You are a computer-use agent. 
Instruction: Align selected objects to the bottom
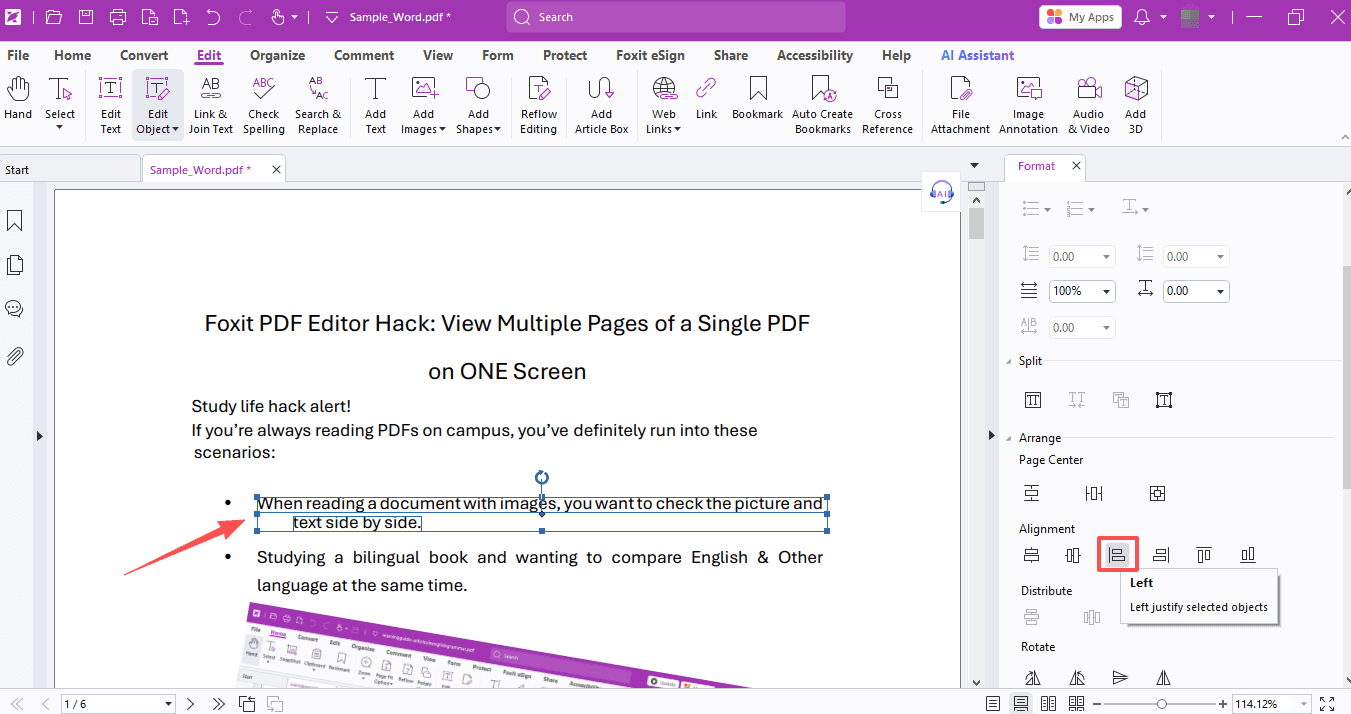[1248, 555]
